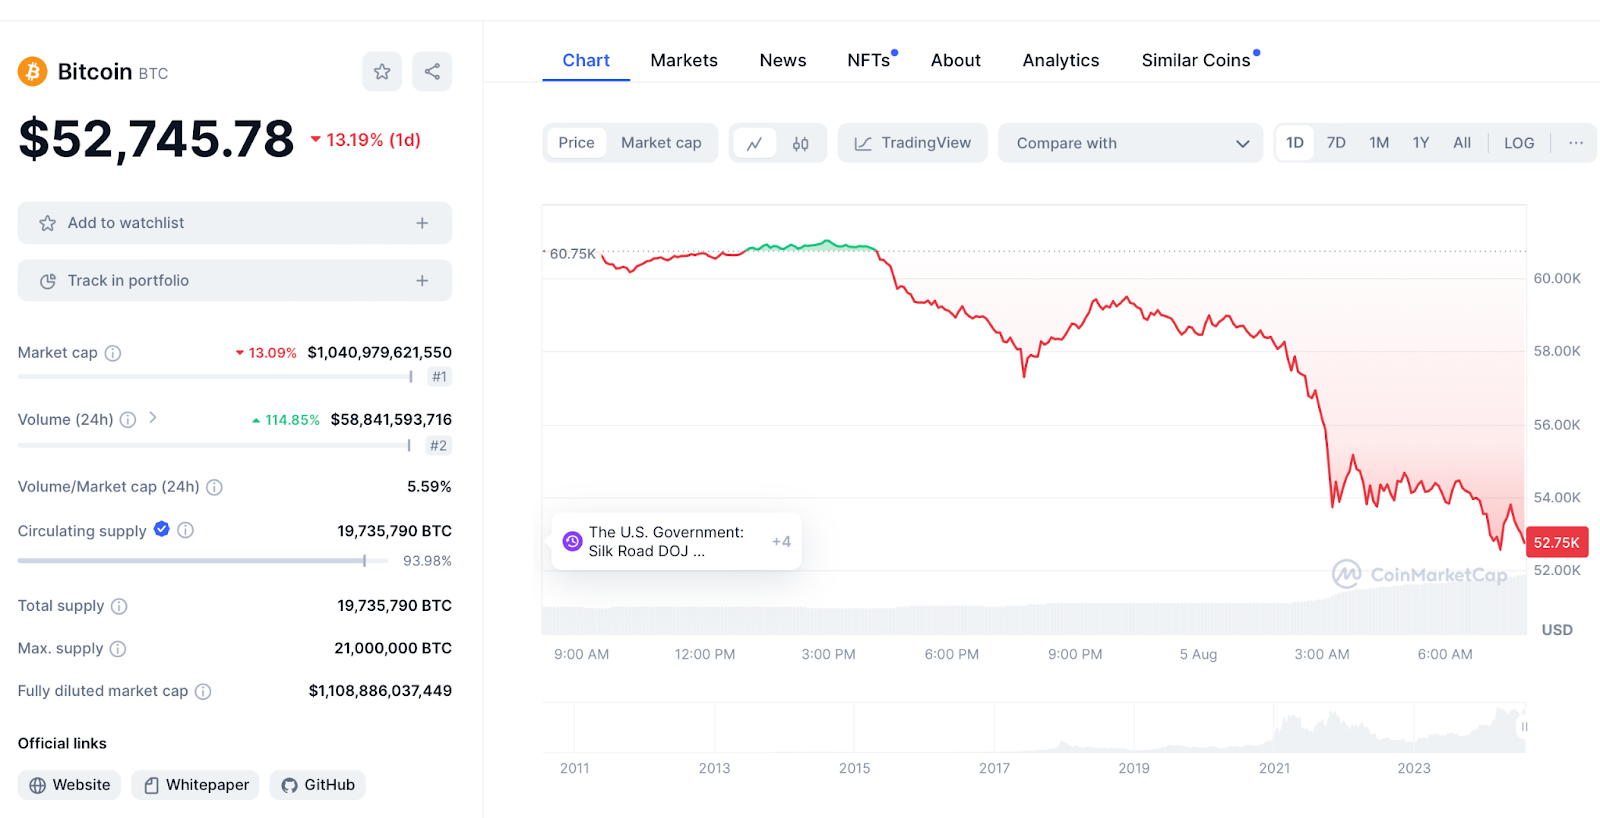This screenshot has height=818, width=1600.
Task: Open the Compare with dropdown
Action: 1130,143
